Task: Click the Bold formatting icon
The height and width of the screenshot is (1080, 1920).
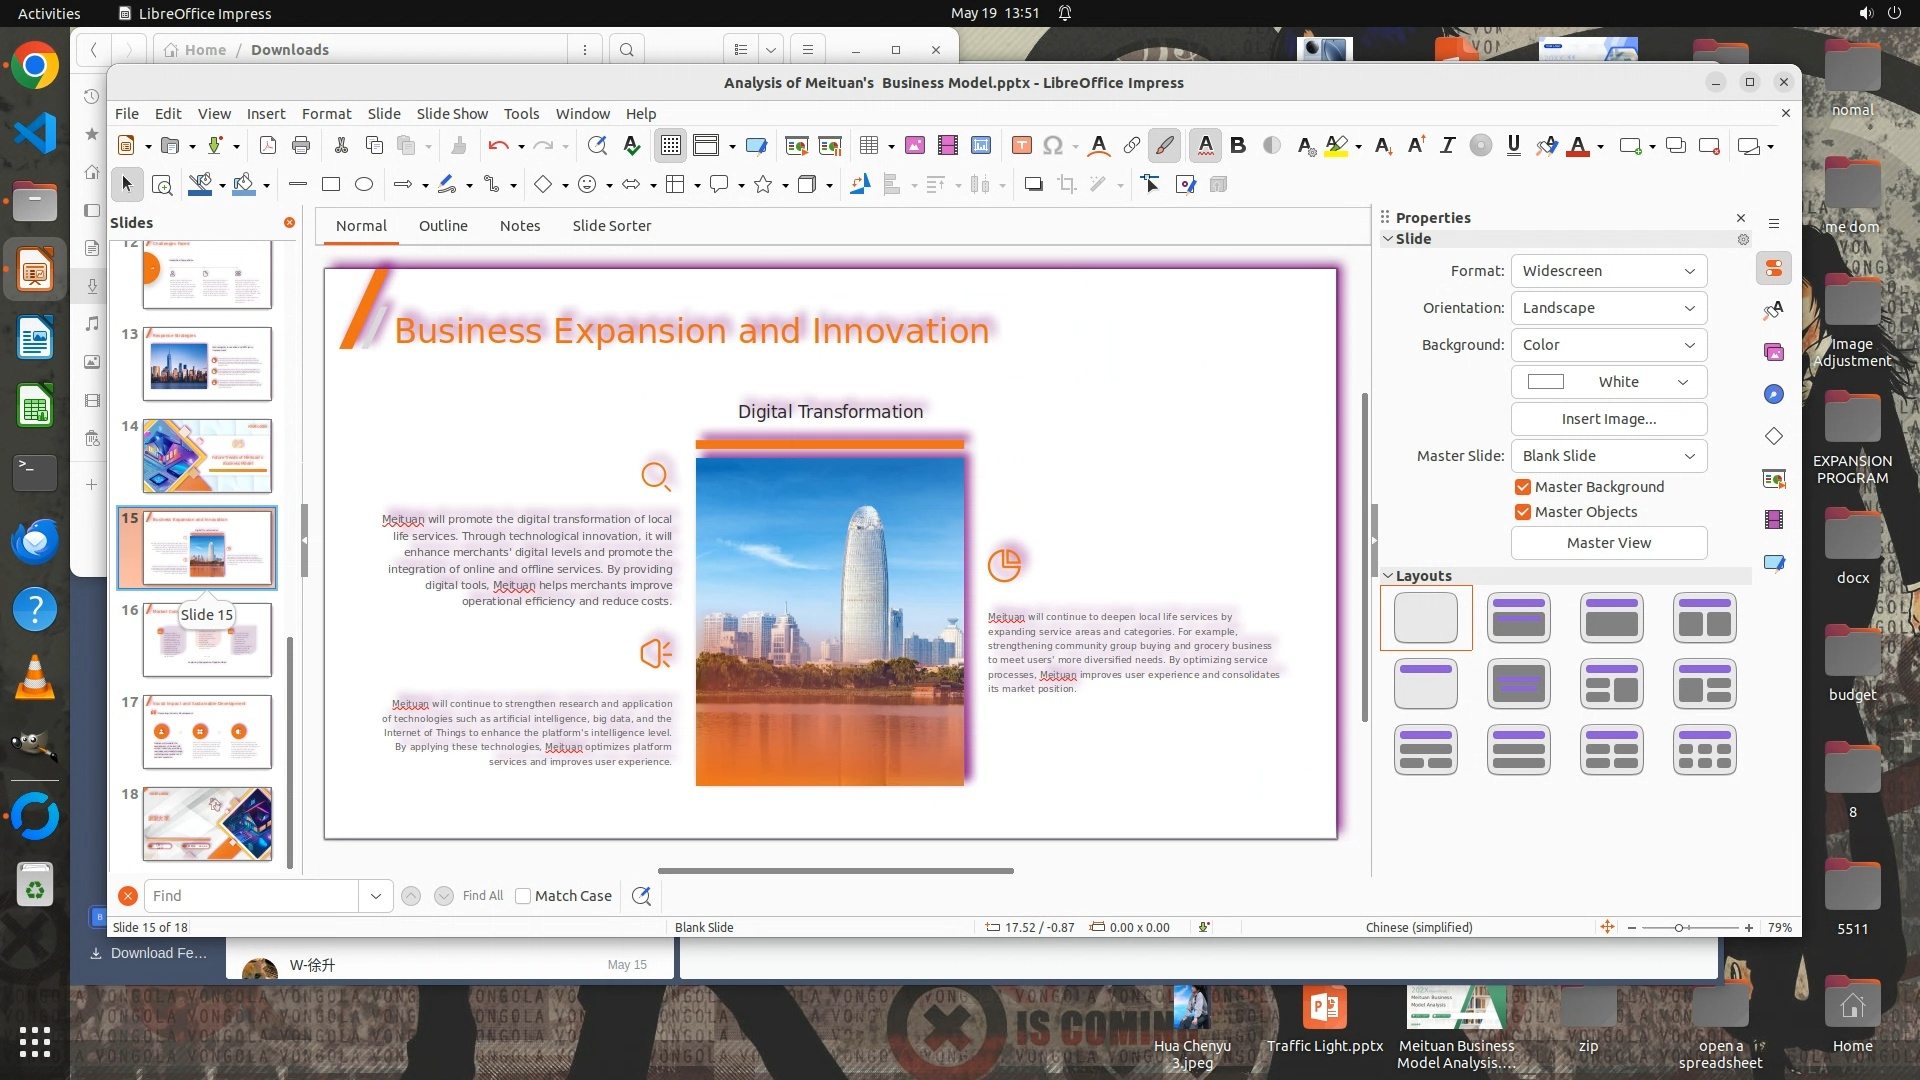Action: [1238, 146]
